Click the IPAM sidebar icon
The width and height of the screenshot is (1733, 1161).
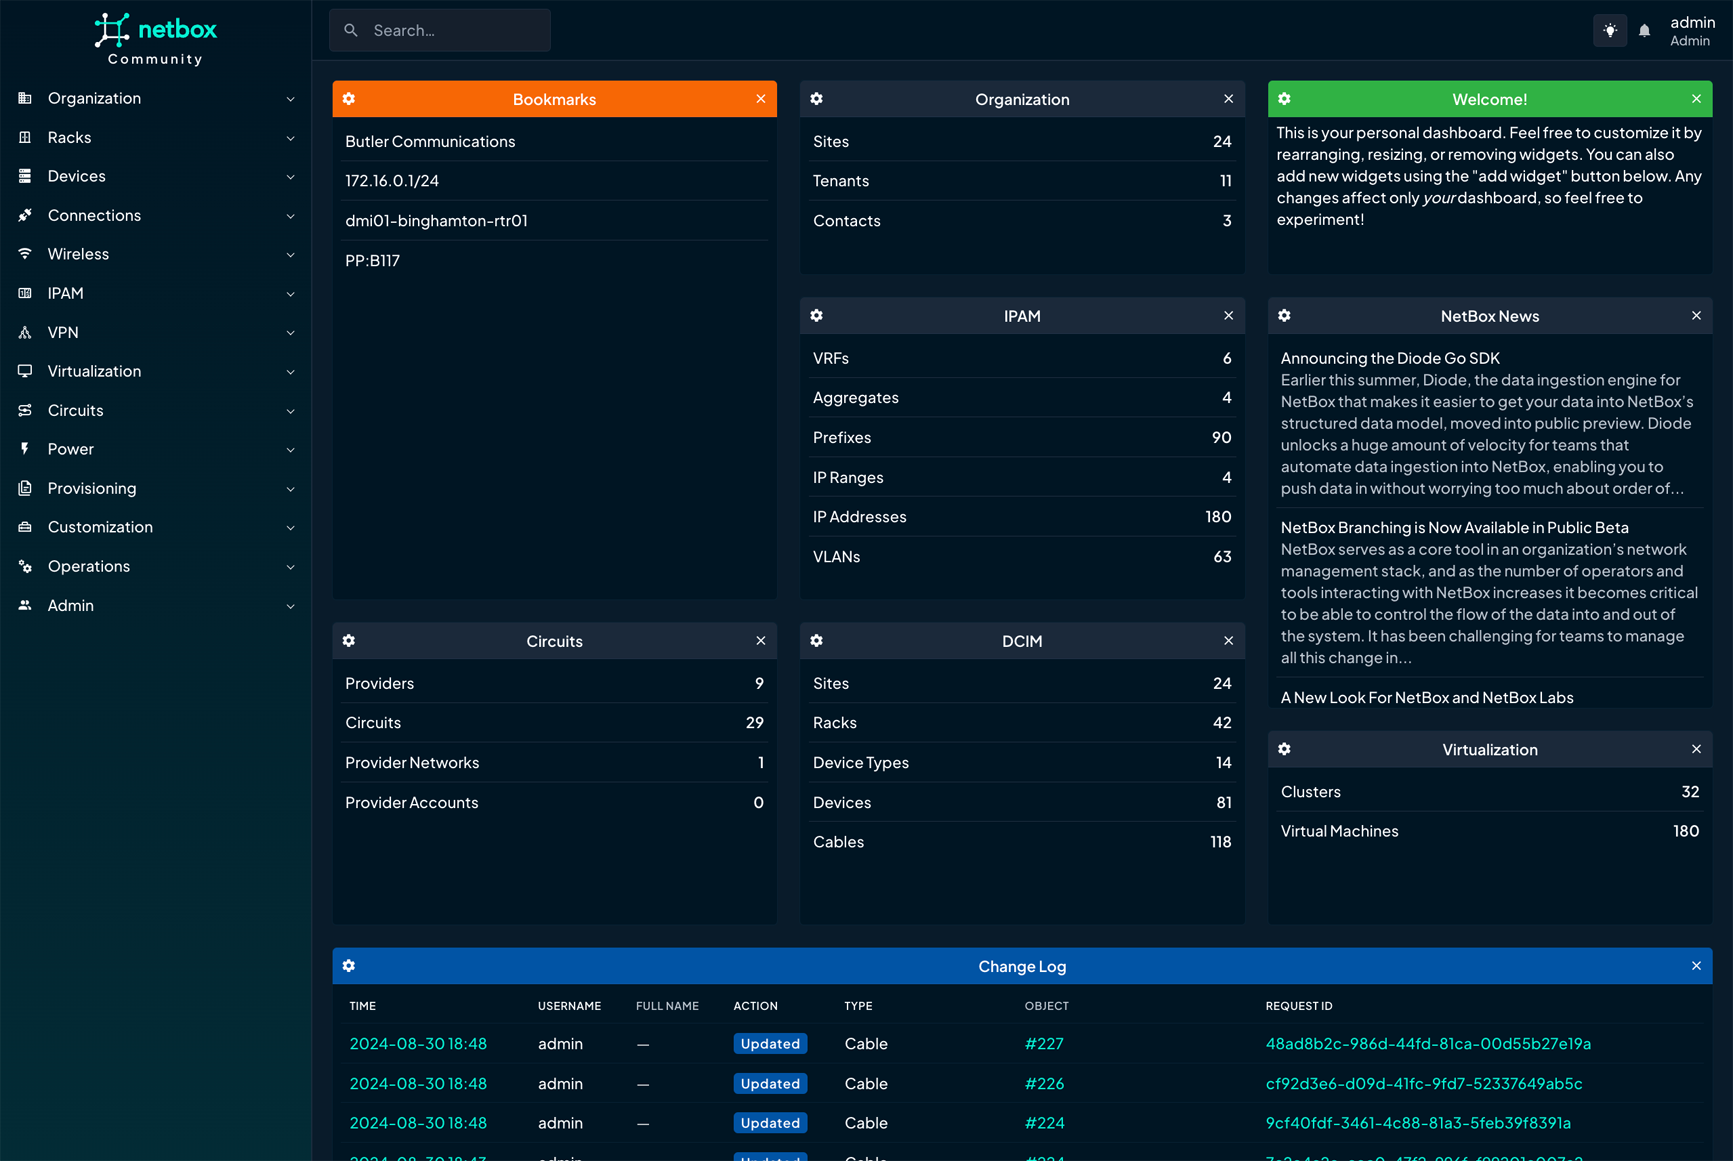[25, 293]
